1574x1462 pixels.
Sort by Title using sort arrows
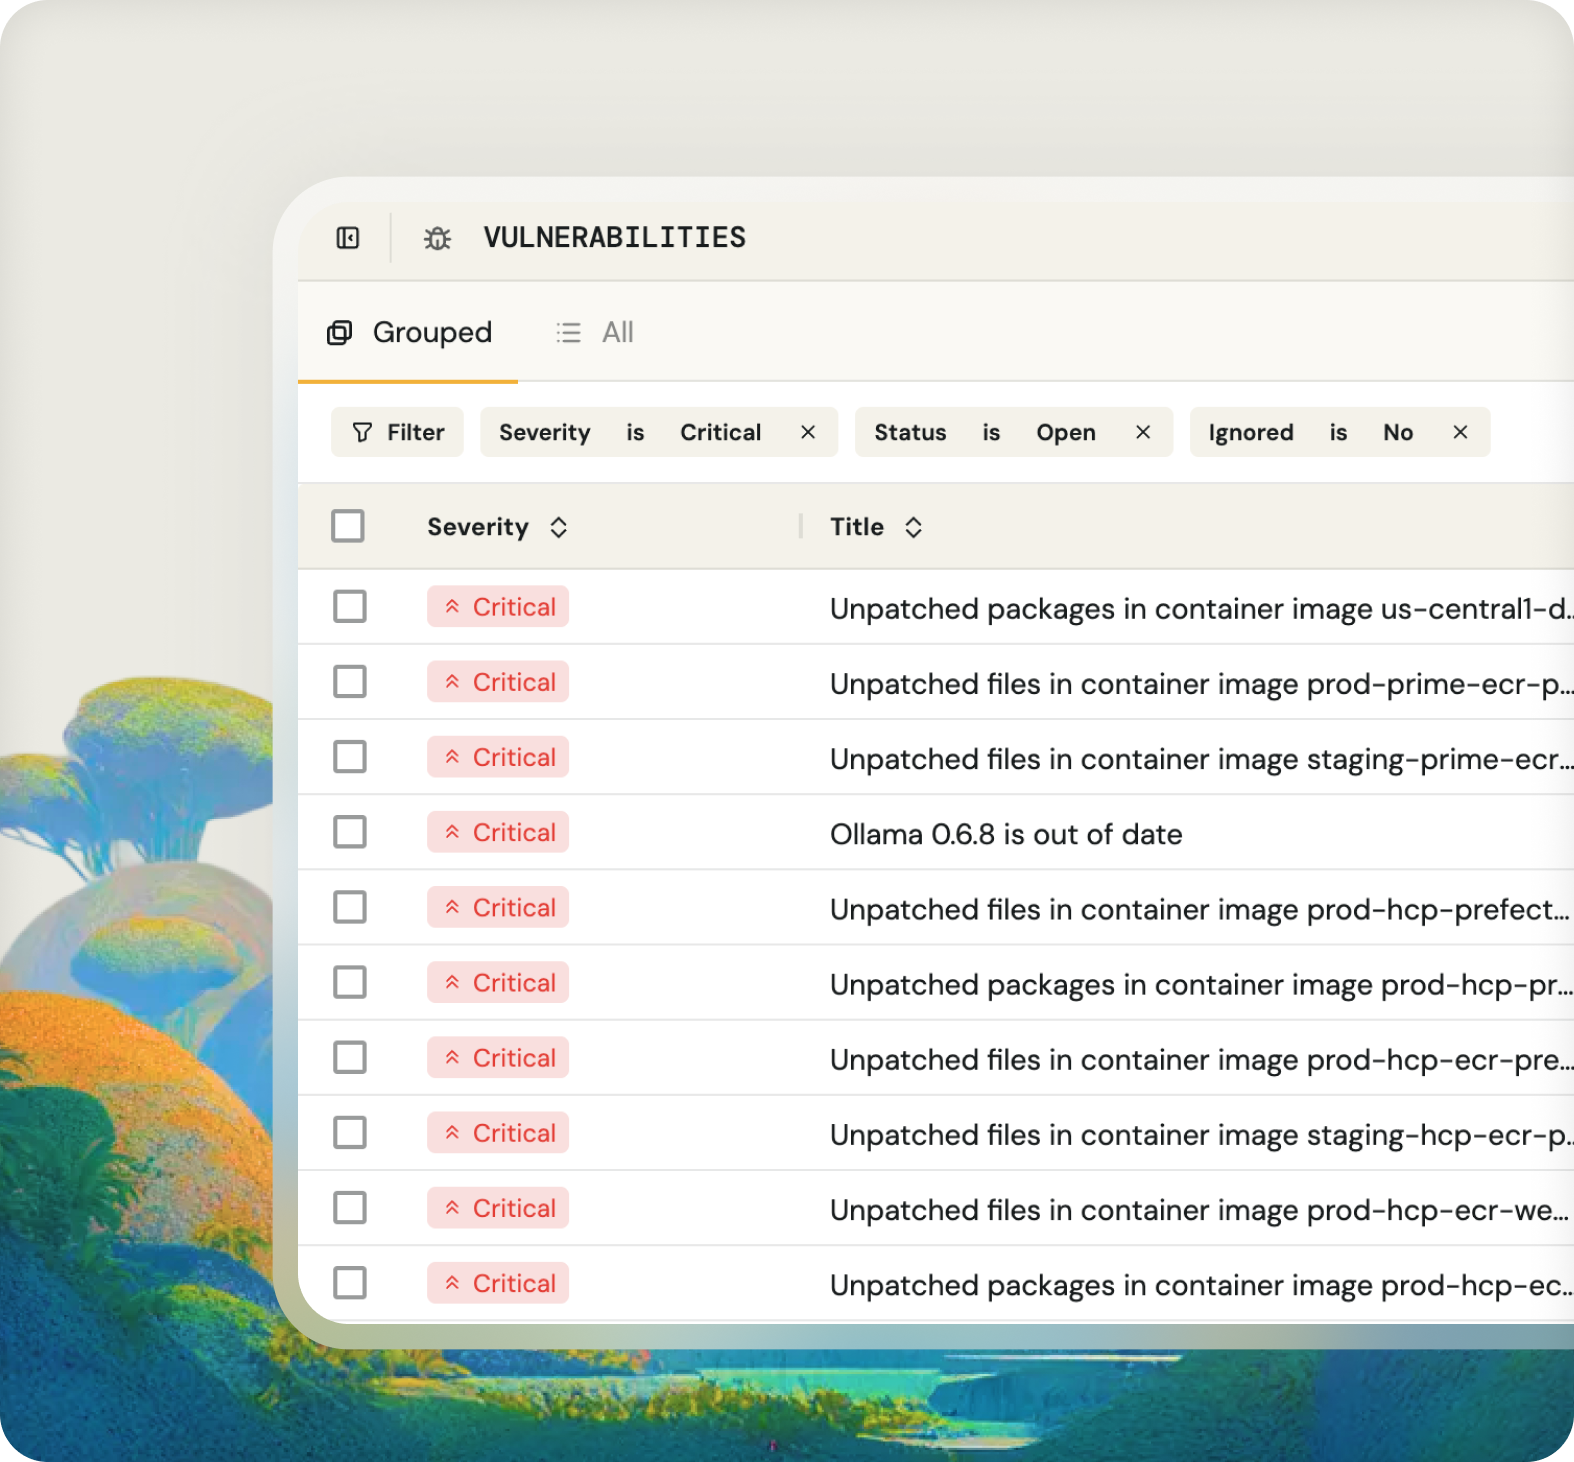[913, 527]
